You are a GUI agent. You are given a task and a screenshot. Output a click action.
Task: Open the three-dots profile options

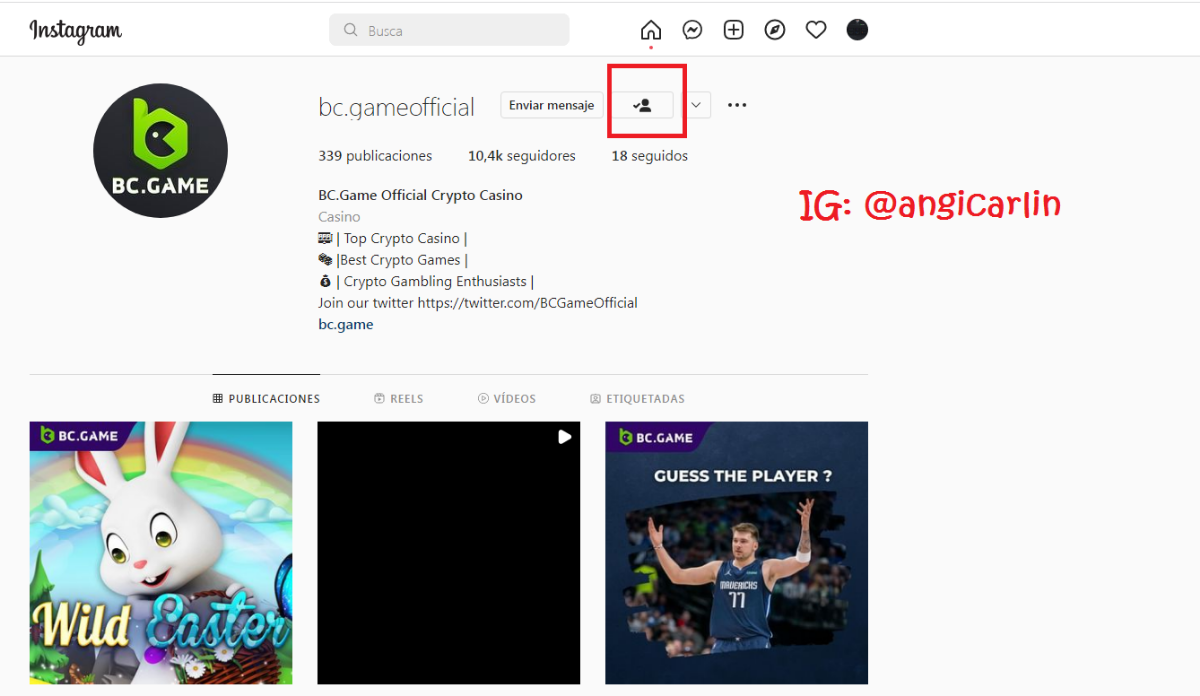pyautogui.click(x=737, y=105)
